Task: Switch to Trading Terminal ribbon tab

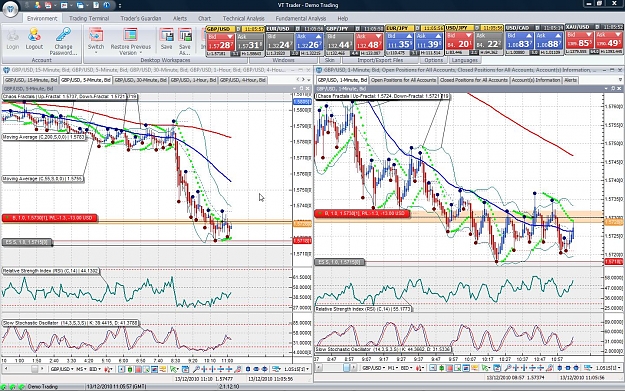Action: (x=89, y=18)
